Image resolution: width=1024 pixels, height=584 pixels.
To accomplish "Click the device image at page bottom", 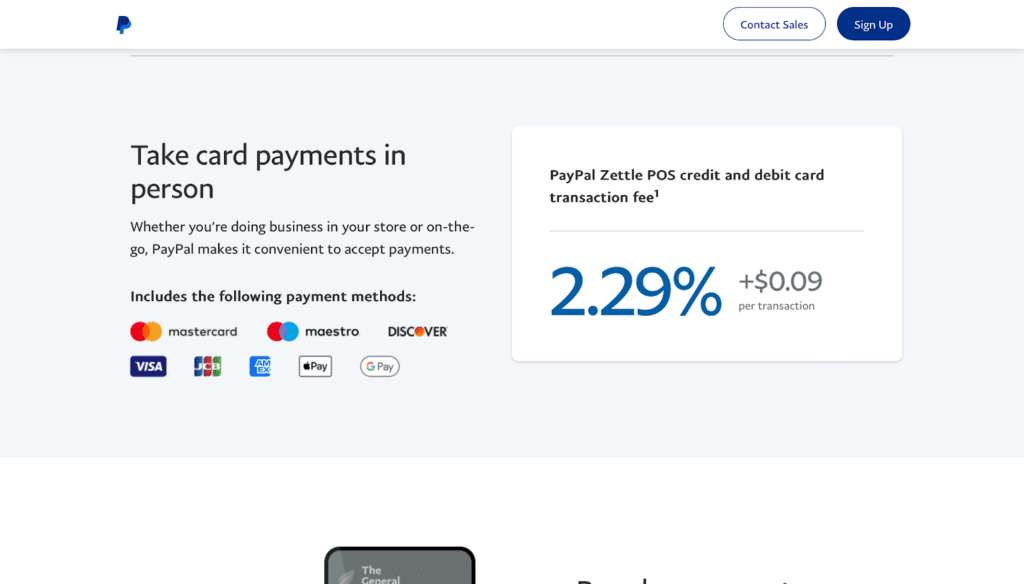I will pos(400,566).
